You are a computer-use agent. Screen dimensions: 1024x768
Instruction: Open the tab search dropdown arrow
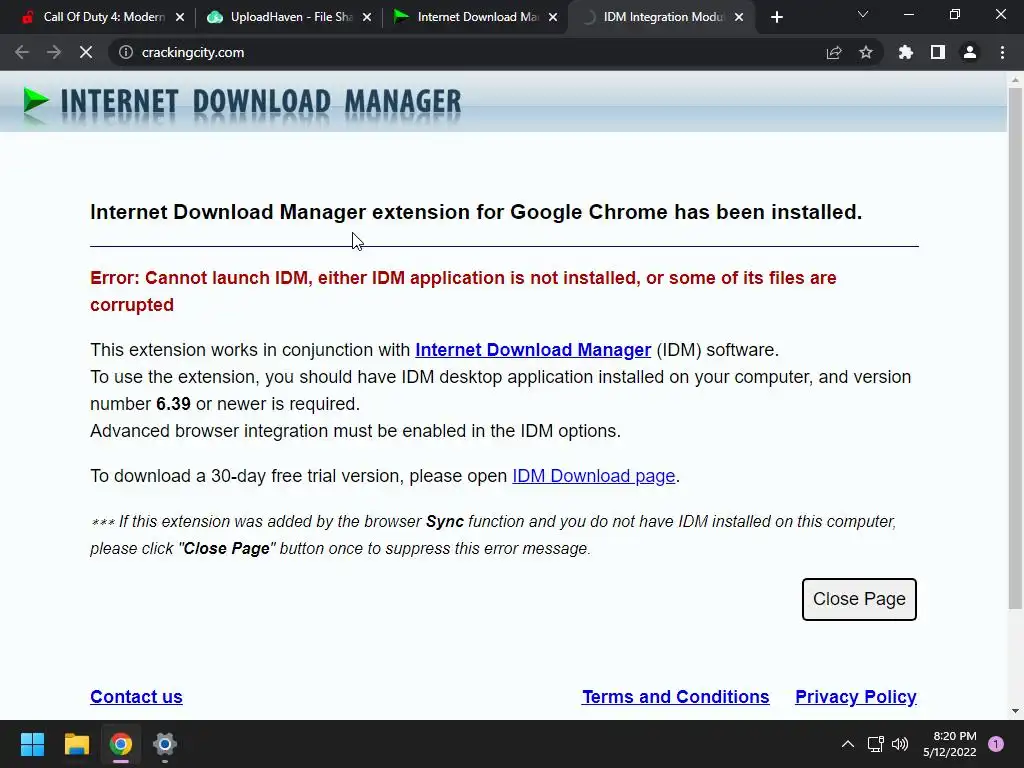click(863, 14)
